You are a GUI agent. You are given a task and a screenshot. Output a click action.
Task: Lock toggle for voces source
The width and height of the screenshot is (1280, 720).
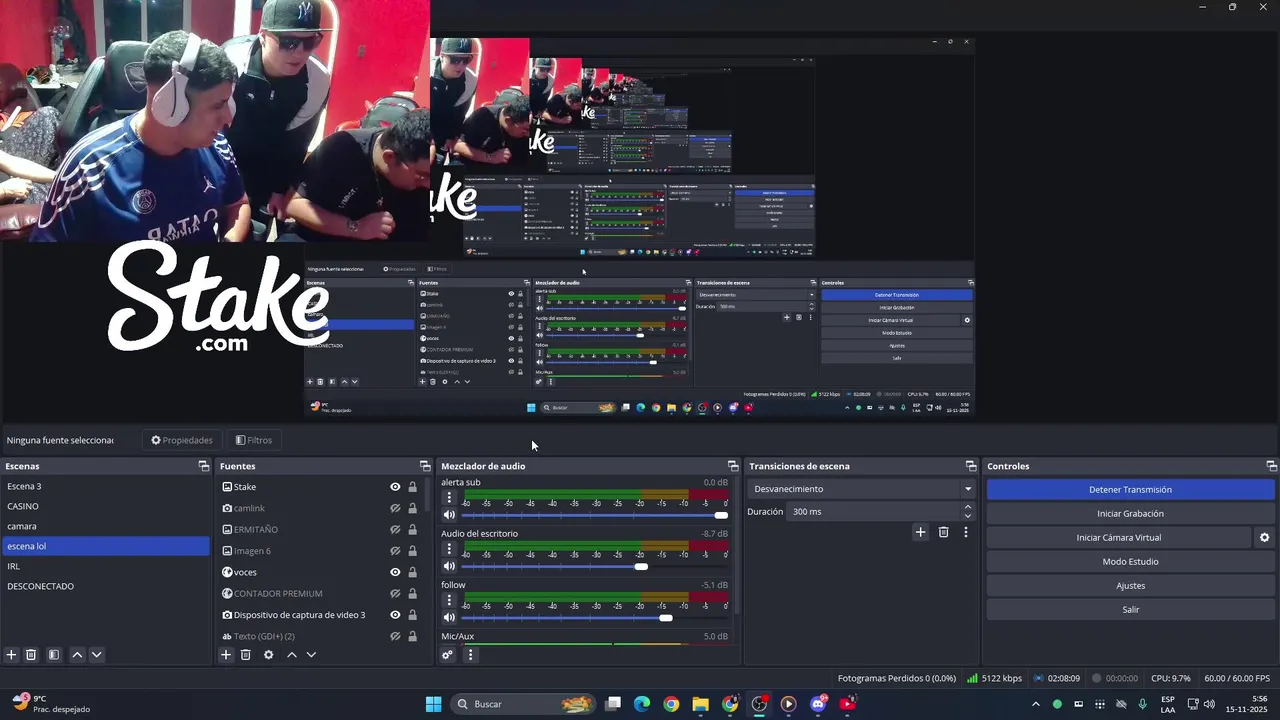click(412, 573)
